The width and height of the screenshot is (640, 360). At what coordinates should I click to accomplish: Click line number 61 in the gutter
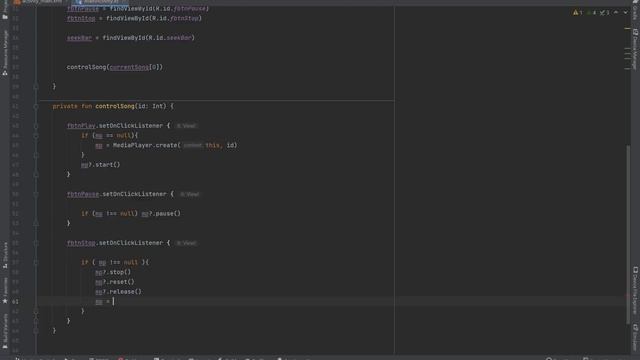click(15, 302)
